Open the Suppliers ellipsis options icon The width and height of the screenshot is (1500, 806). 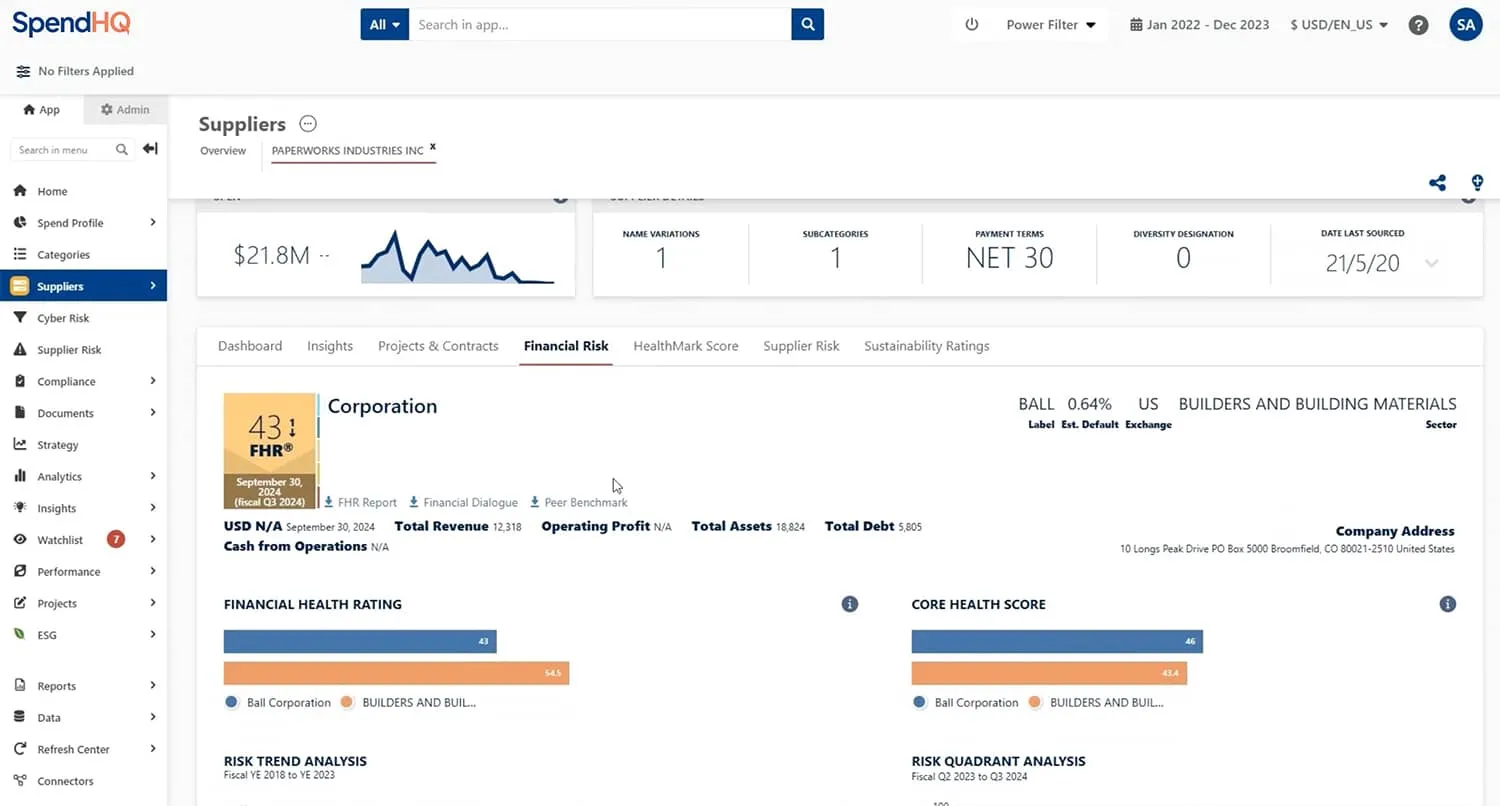pos(308,124)
